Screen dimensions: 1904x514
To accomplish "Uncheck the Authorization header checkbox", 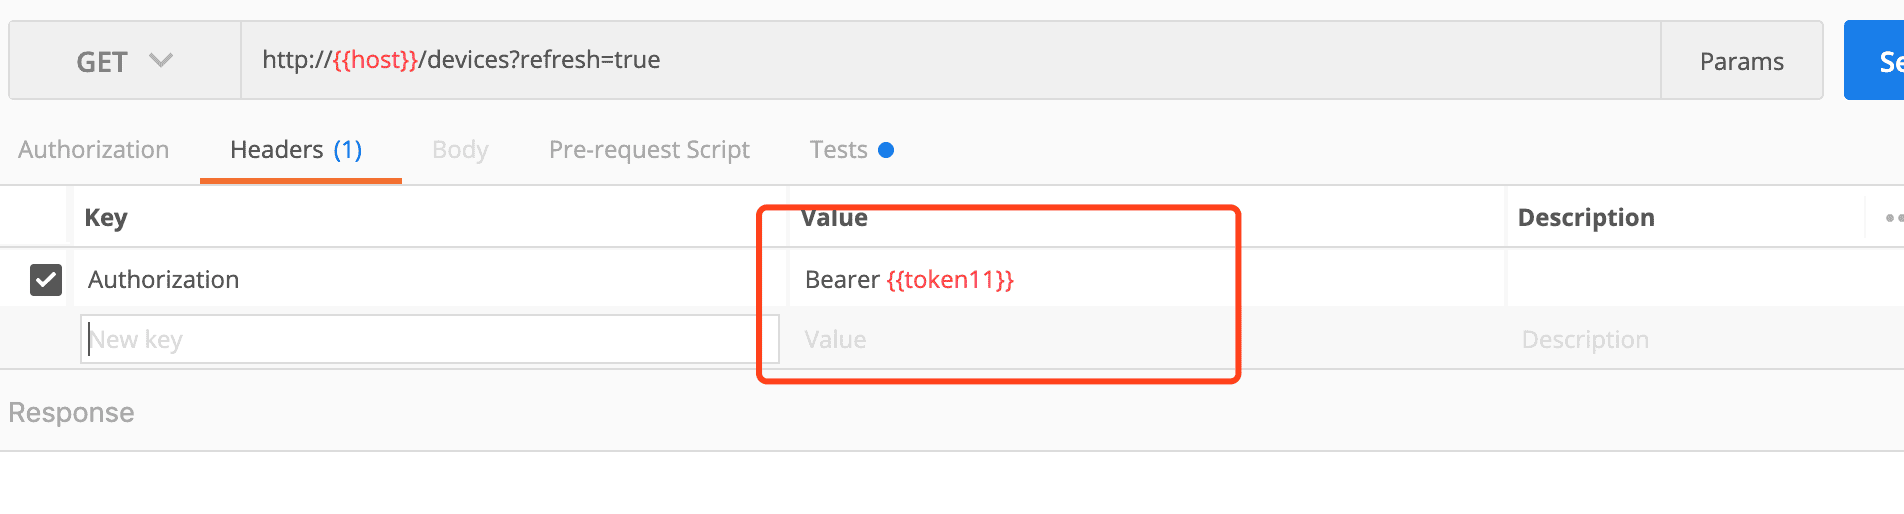I will (46, 280).
